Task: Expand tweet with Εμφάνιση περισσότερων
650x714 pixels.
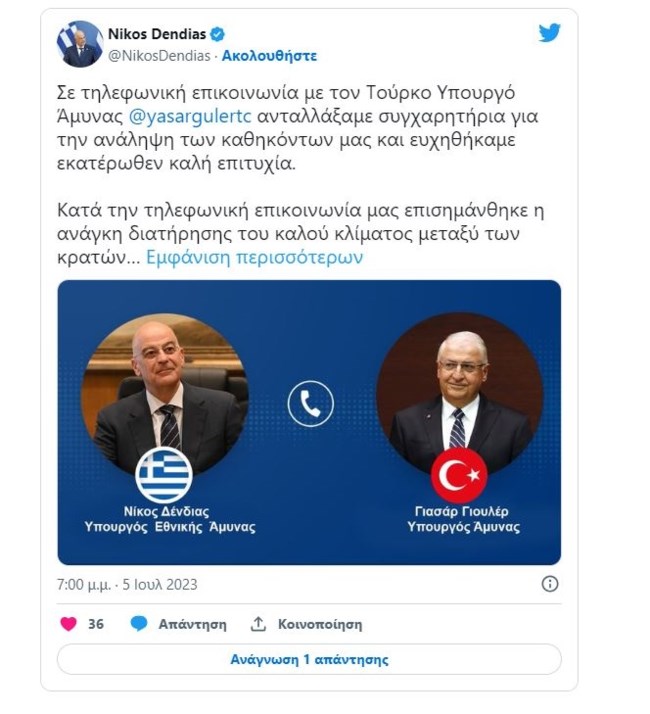Action: (255, 257)
